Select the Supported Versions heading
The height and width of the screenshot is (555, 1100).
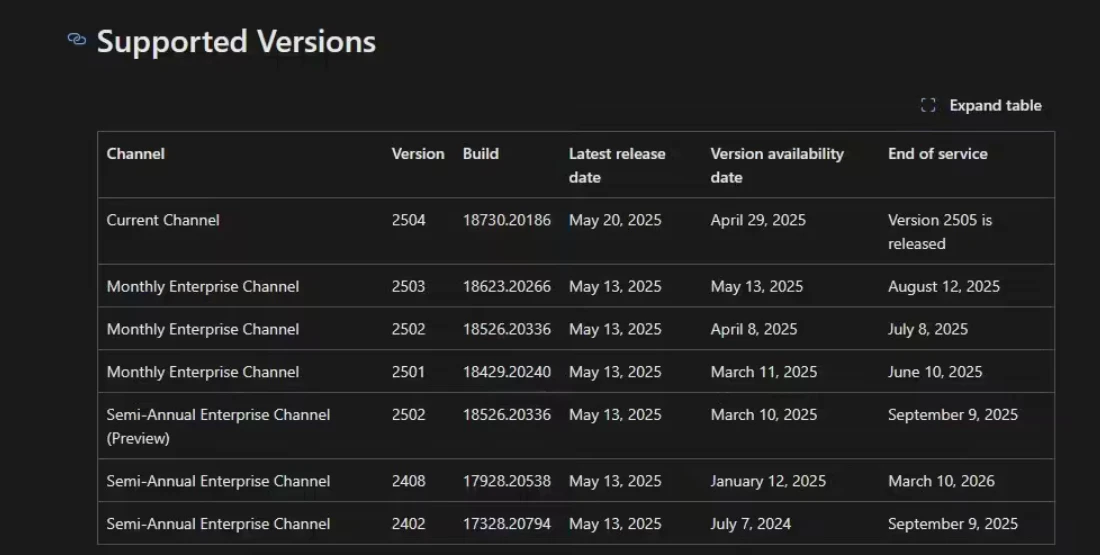click(x=236, y=41)
